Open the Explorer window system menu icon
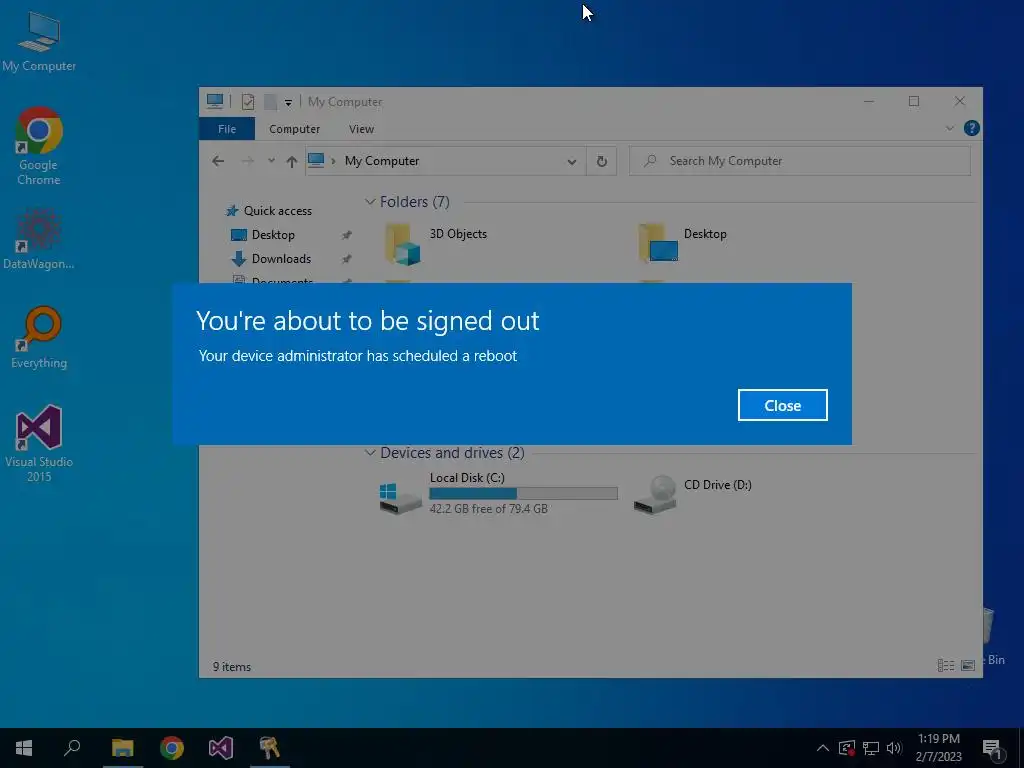Image resolution: width=1024 pixels, height=768 pixels. (x=215, y=101)
